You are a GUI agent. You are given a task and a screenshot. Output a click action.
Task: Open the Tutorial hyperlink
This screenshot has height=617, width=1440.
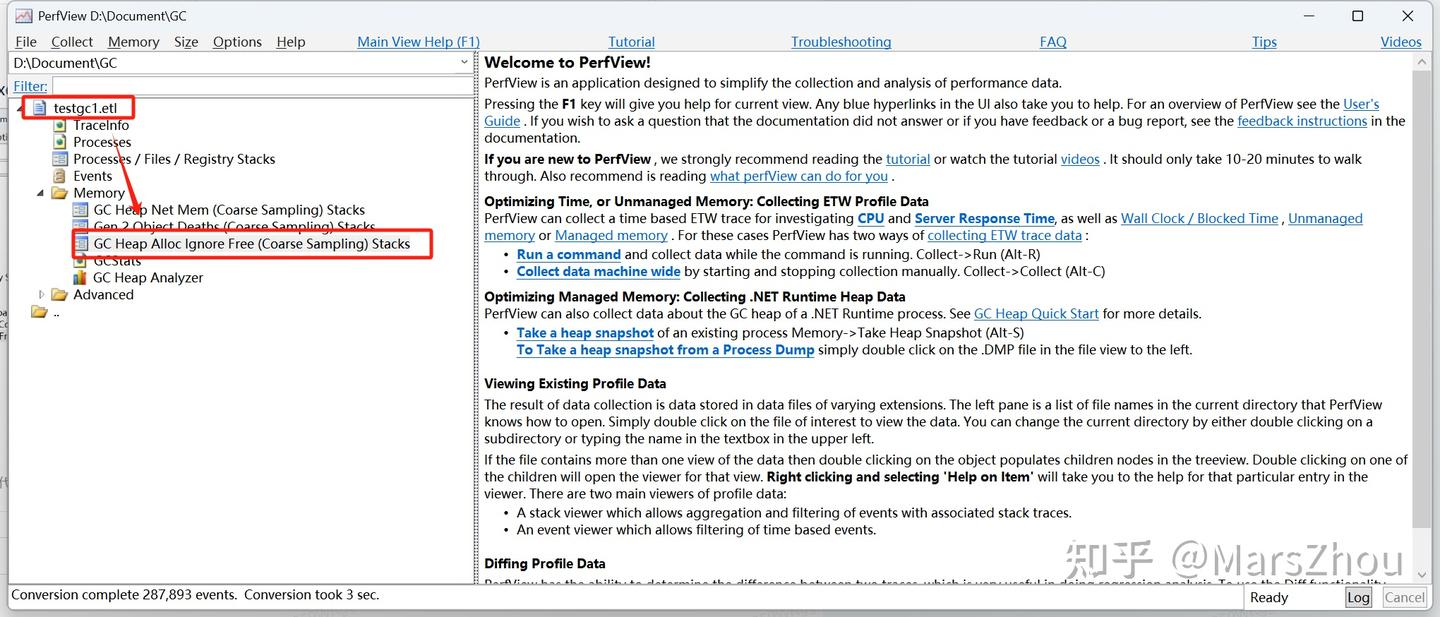coord(631,41)
